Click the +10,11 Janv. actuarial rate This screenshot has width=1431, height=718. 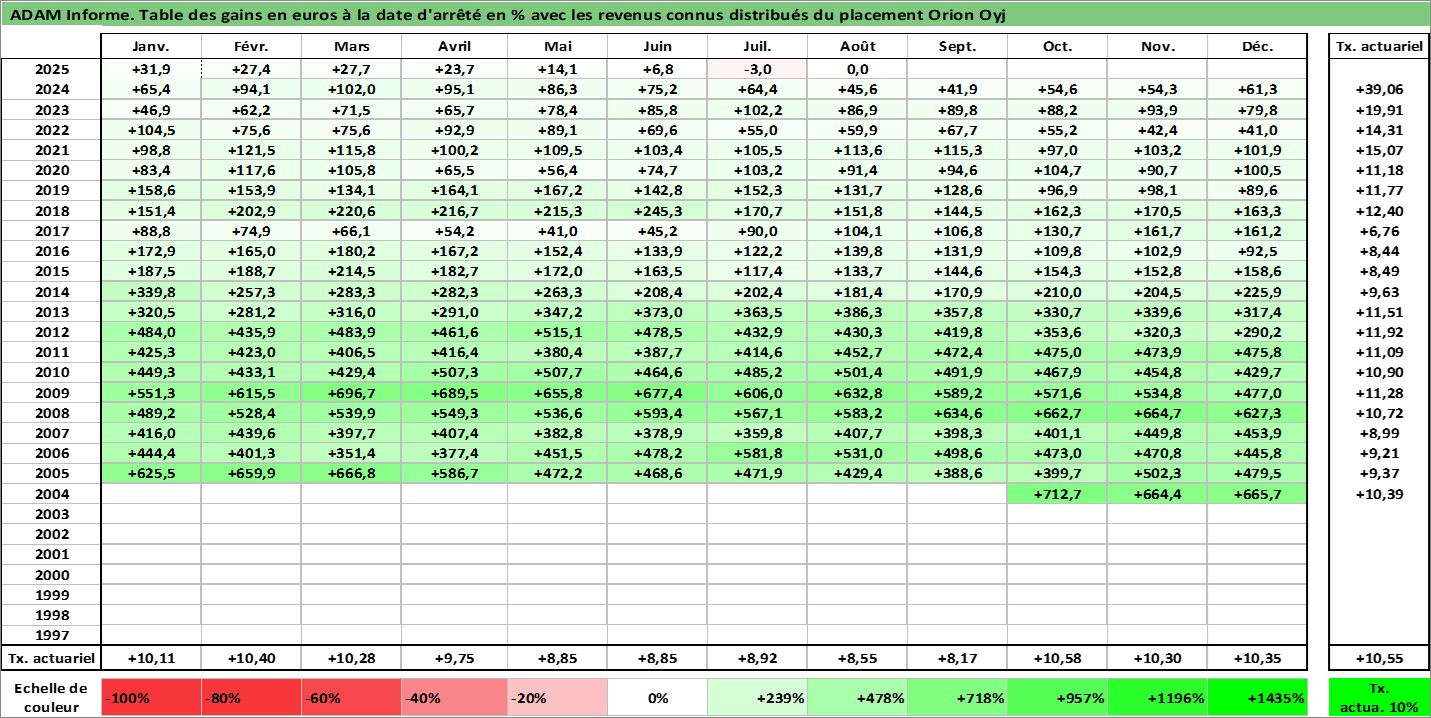point(152,658)
